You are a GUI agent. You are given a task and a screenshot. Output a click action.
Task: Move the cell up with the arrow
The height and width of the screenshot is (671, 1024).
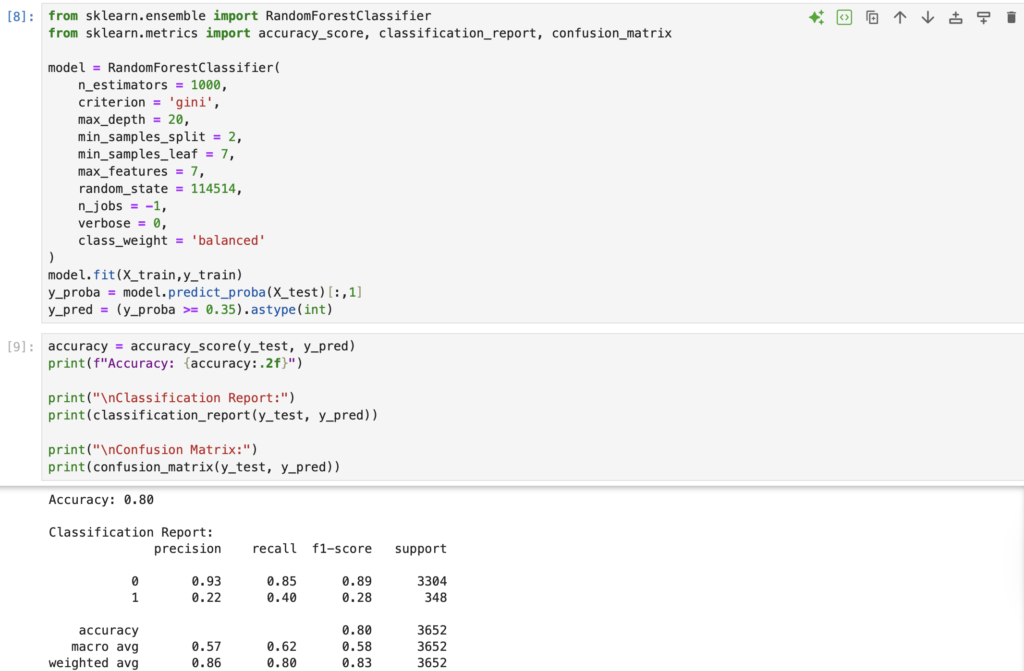click(x=900, y=18)
